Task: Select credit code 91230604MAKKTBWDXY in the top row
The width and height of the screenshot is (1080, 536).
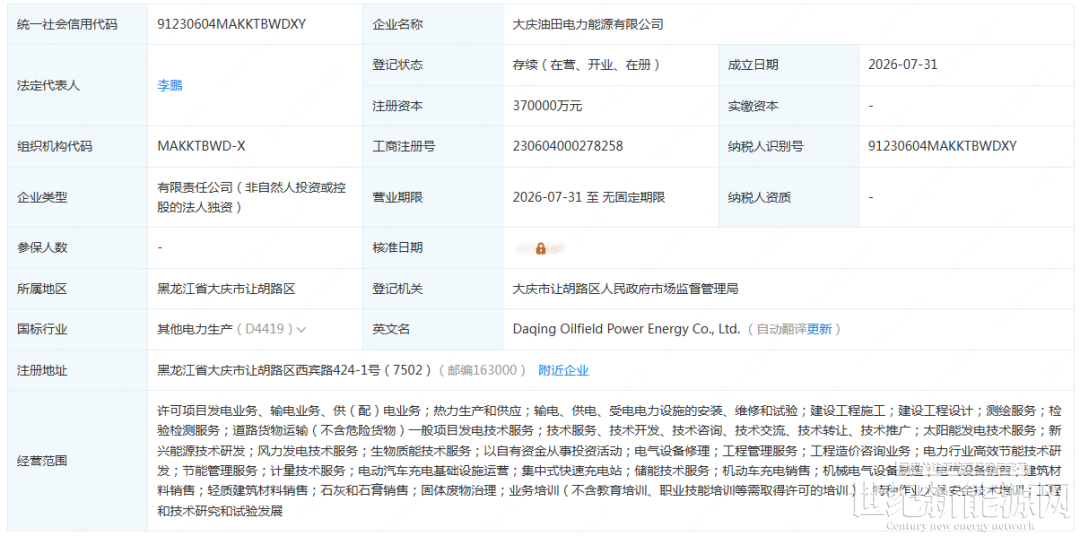Action: tap(231, 24)
